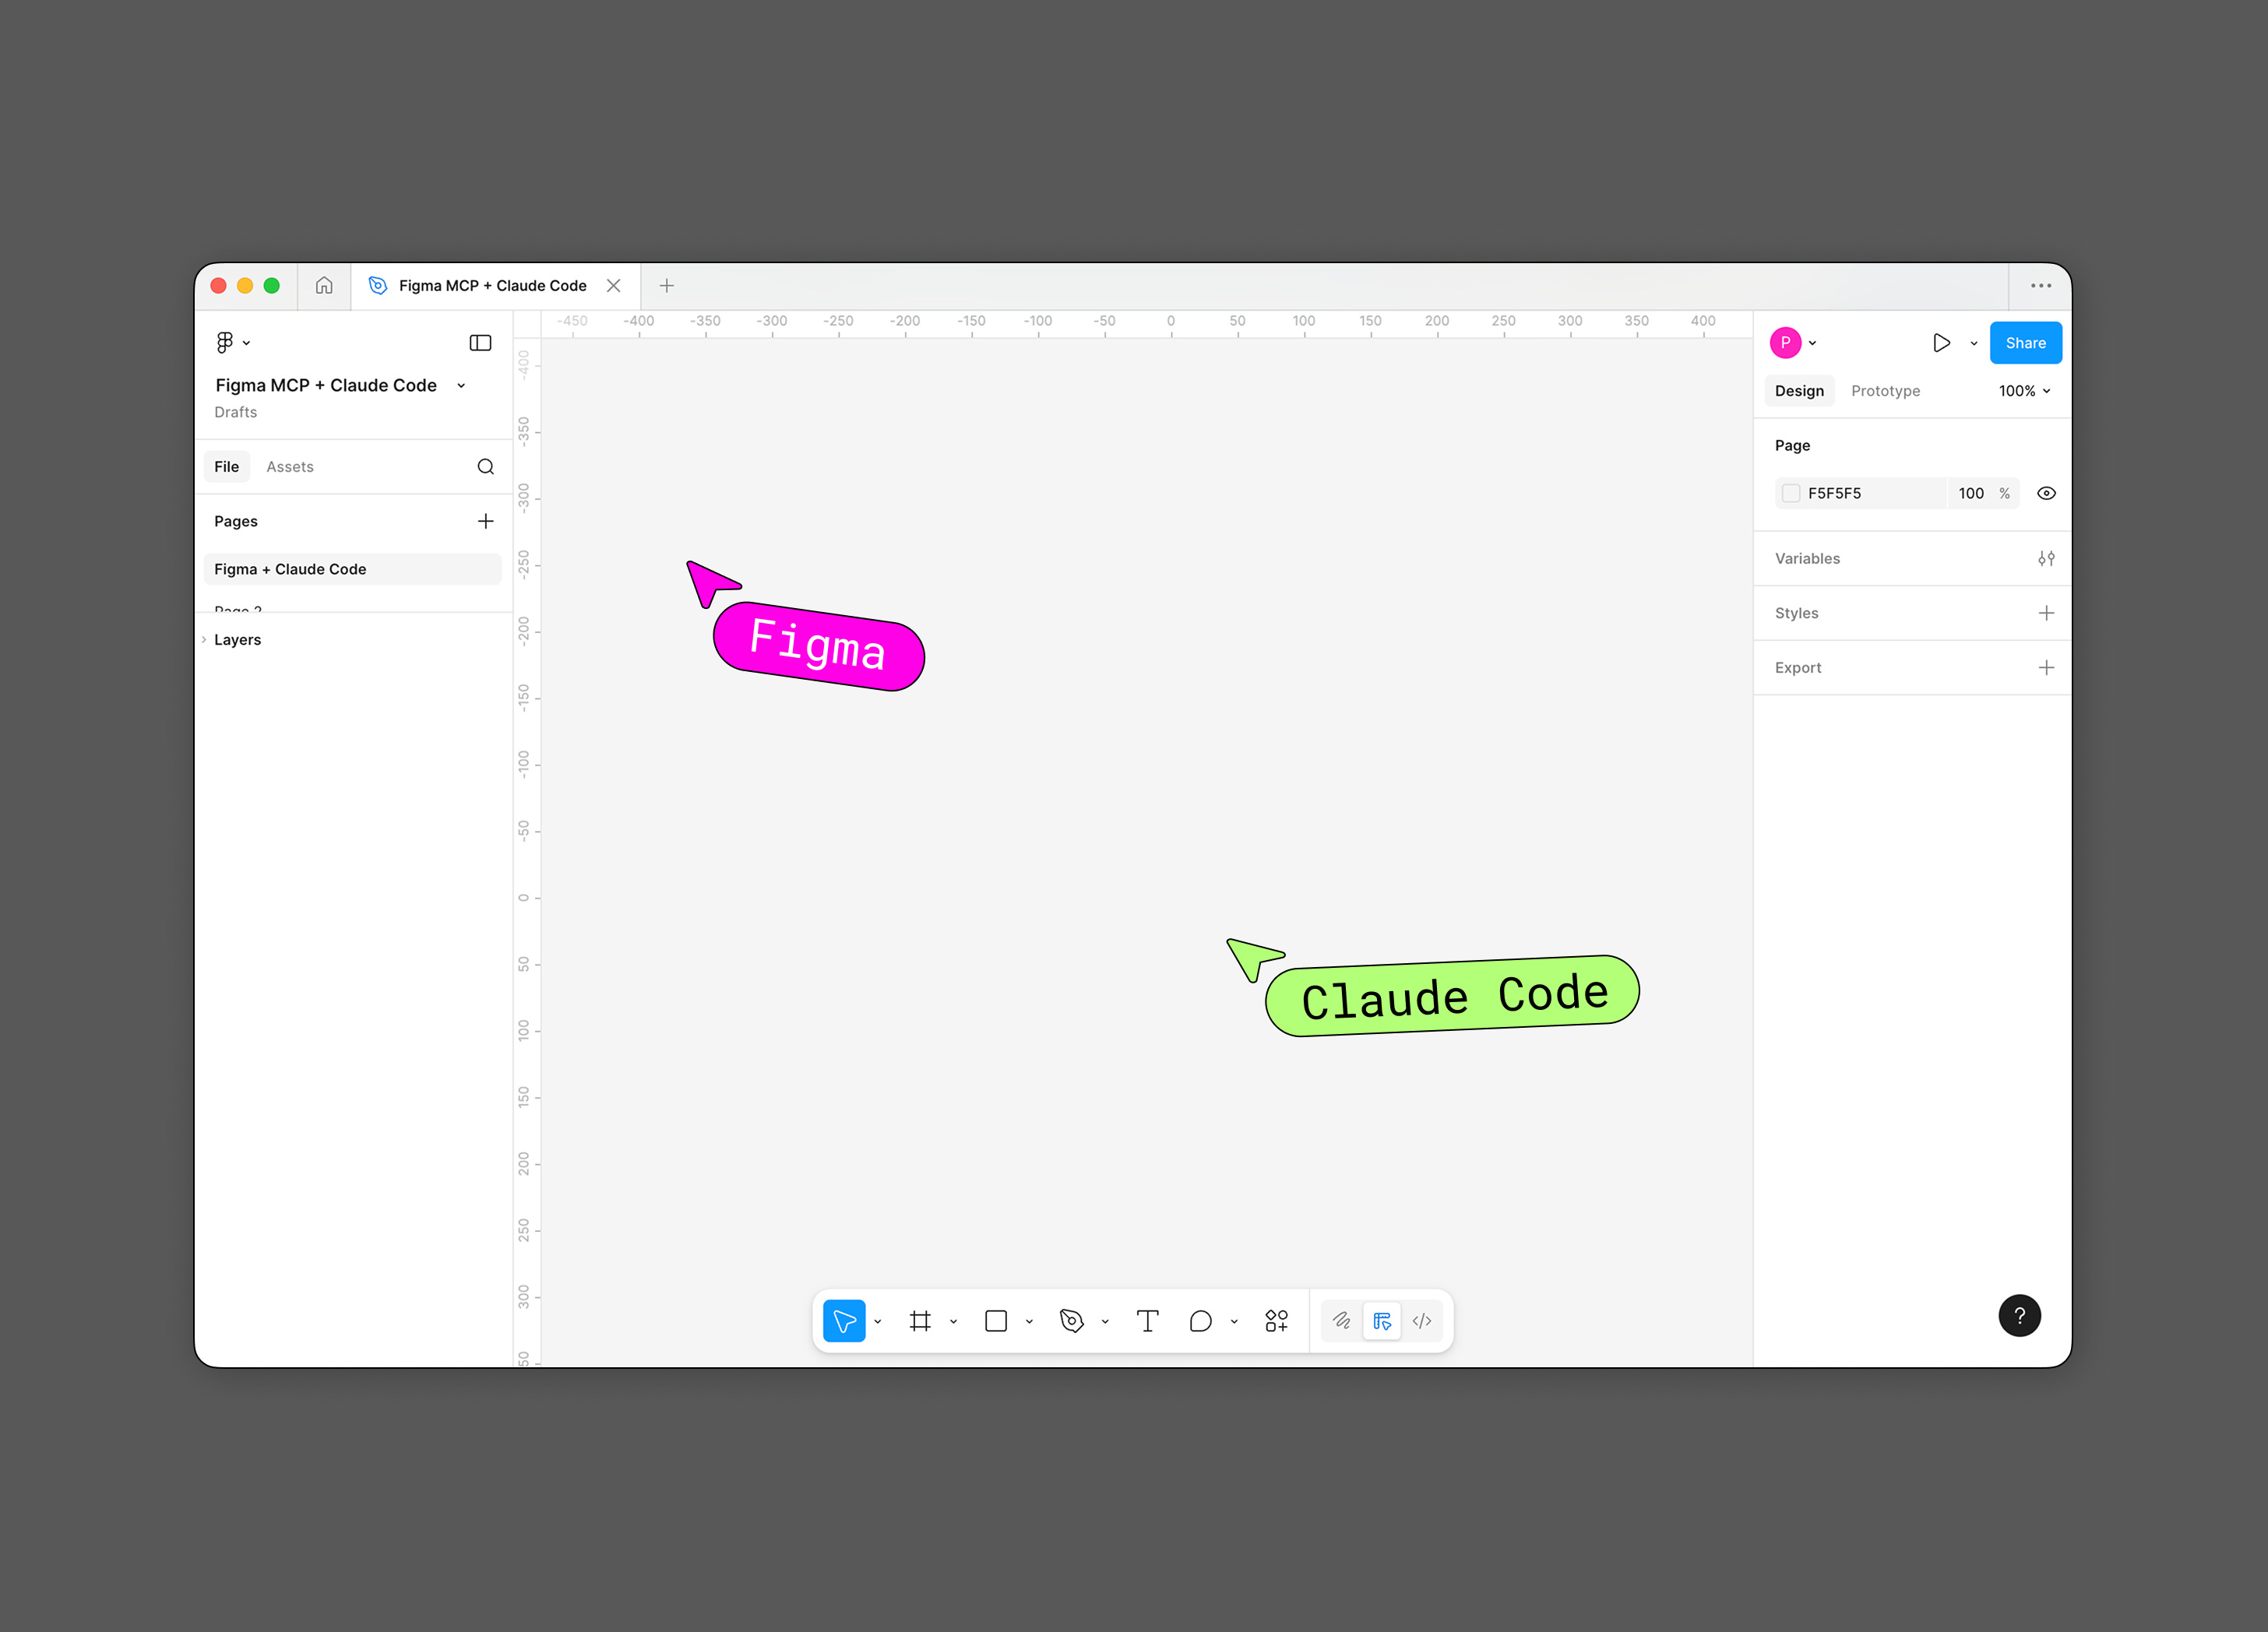Select the Frame tool in toolbar
The height and width of the screenshot is (1632, 2268).
point(919,1321)
